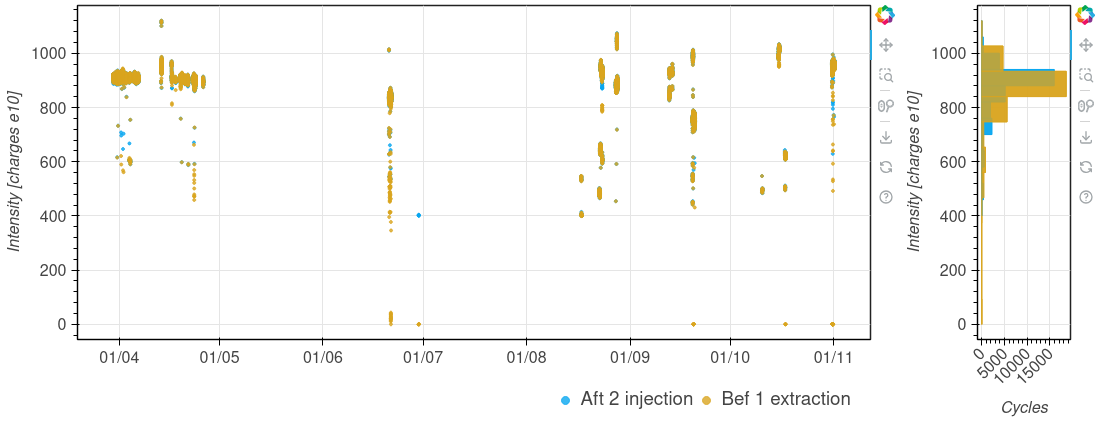Click the Bokeh logo on the histogram toolbar

point(1085,15)
